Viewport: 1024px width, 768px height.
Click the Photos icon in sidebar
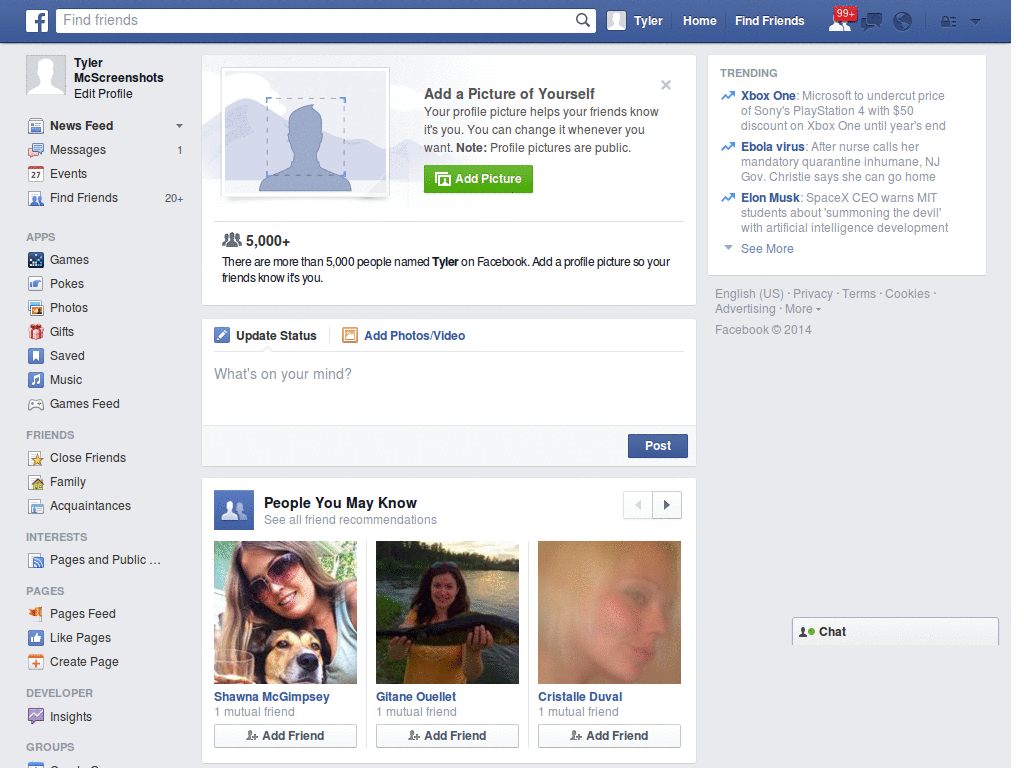tap(36, 308)
